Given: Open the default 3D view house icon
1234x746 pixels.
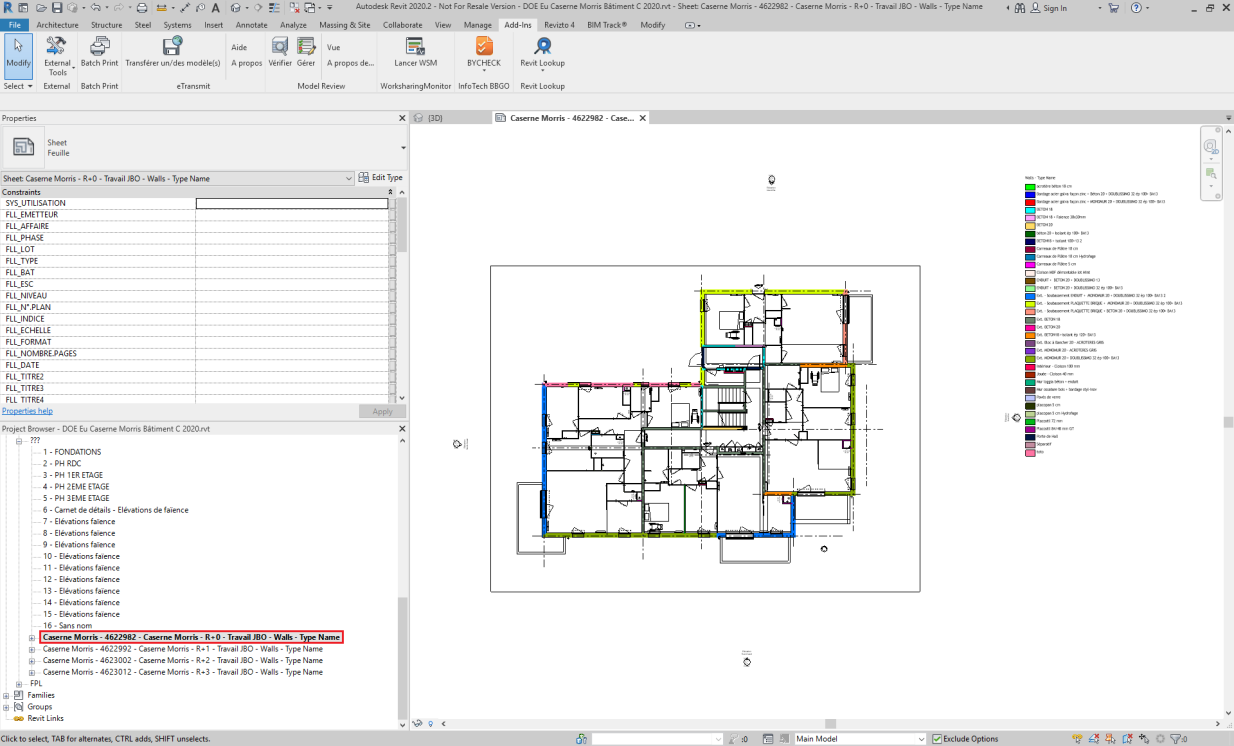Looking at the screenshot, I should 234,7.
